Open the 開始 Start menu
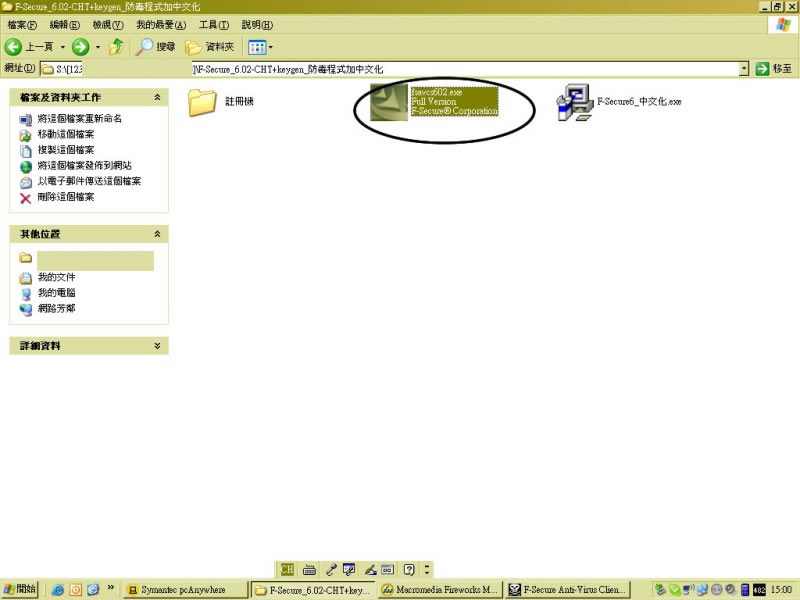 [x=20, y=589]
